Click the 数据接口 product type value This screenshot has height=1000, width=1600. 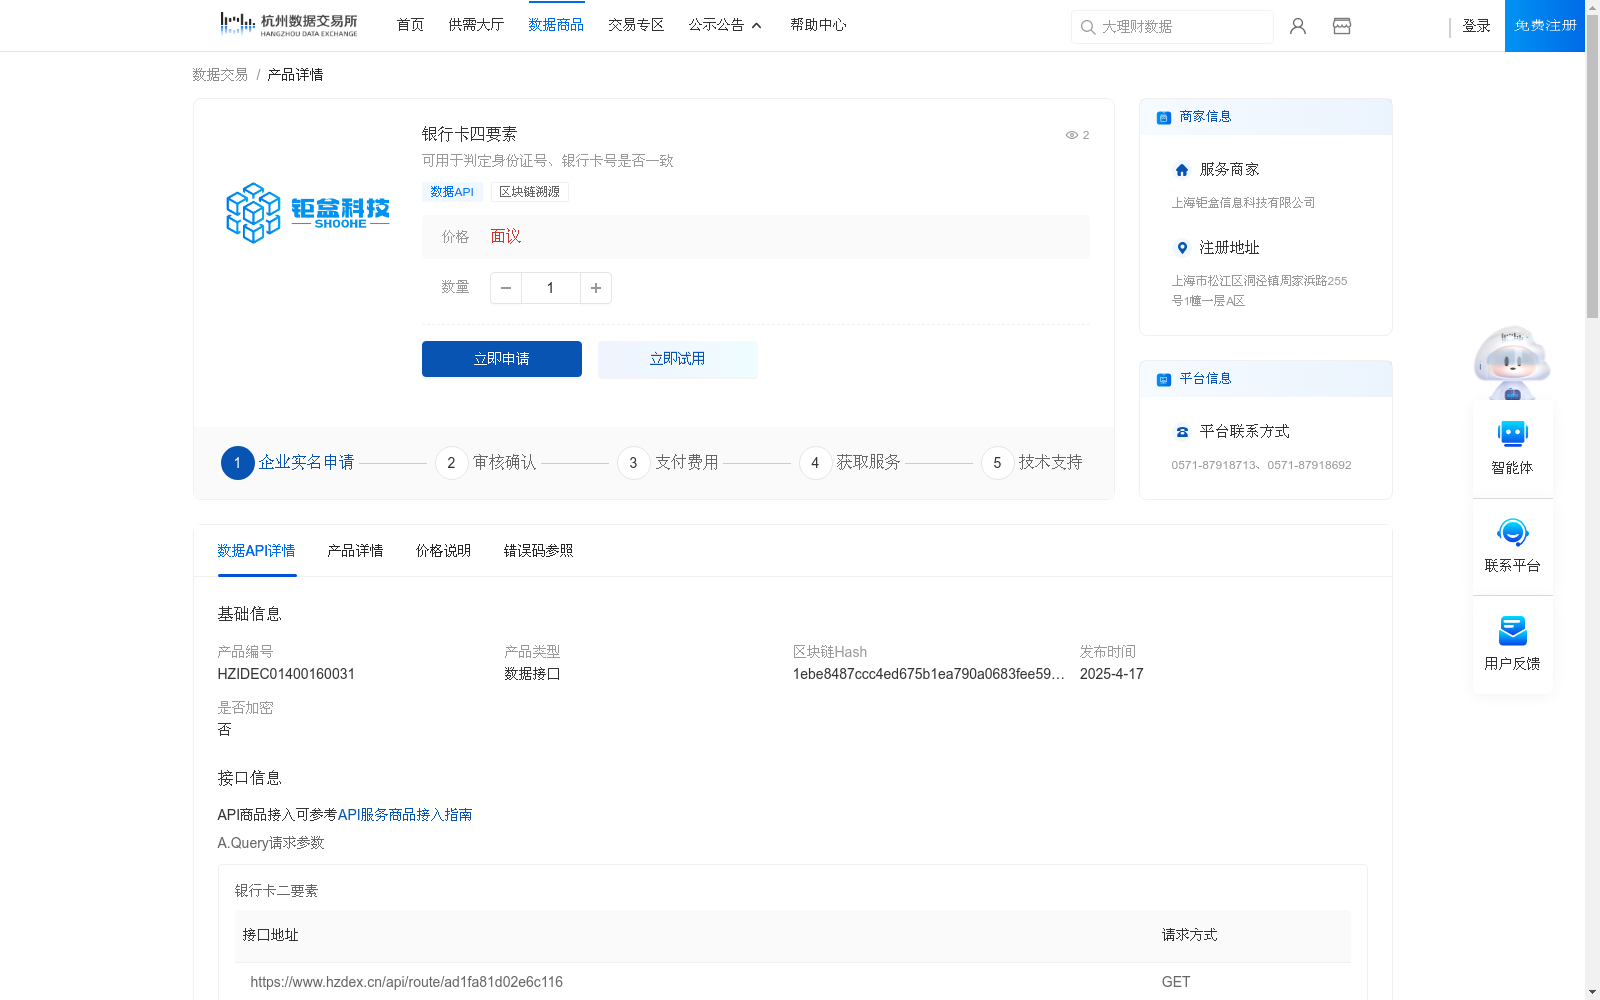532,674
